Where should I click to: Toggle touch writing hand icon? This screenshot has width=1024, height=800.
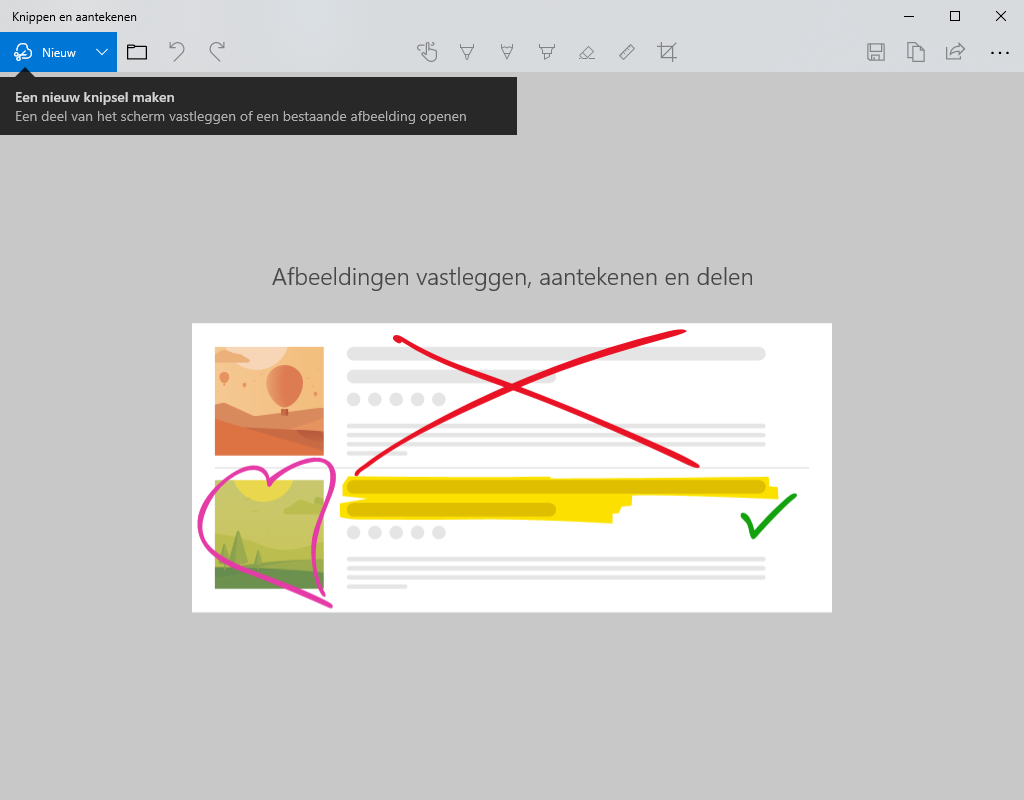pos(427,52)
